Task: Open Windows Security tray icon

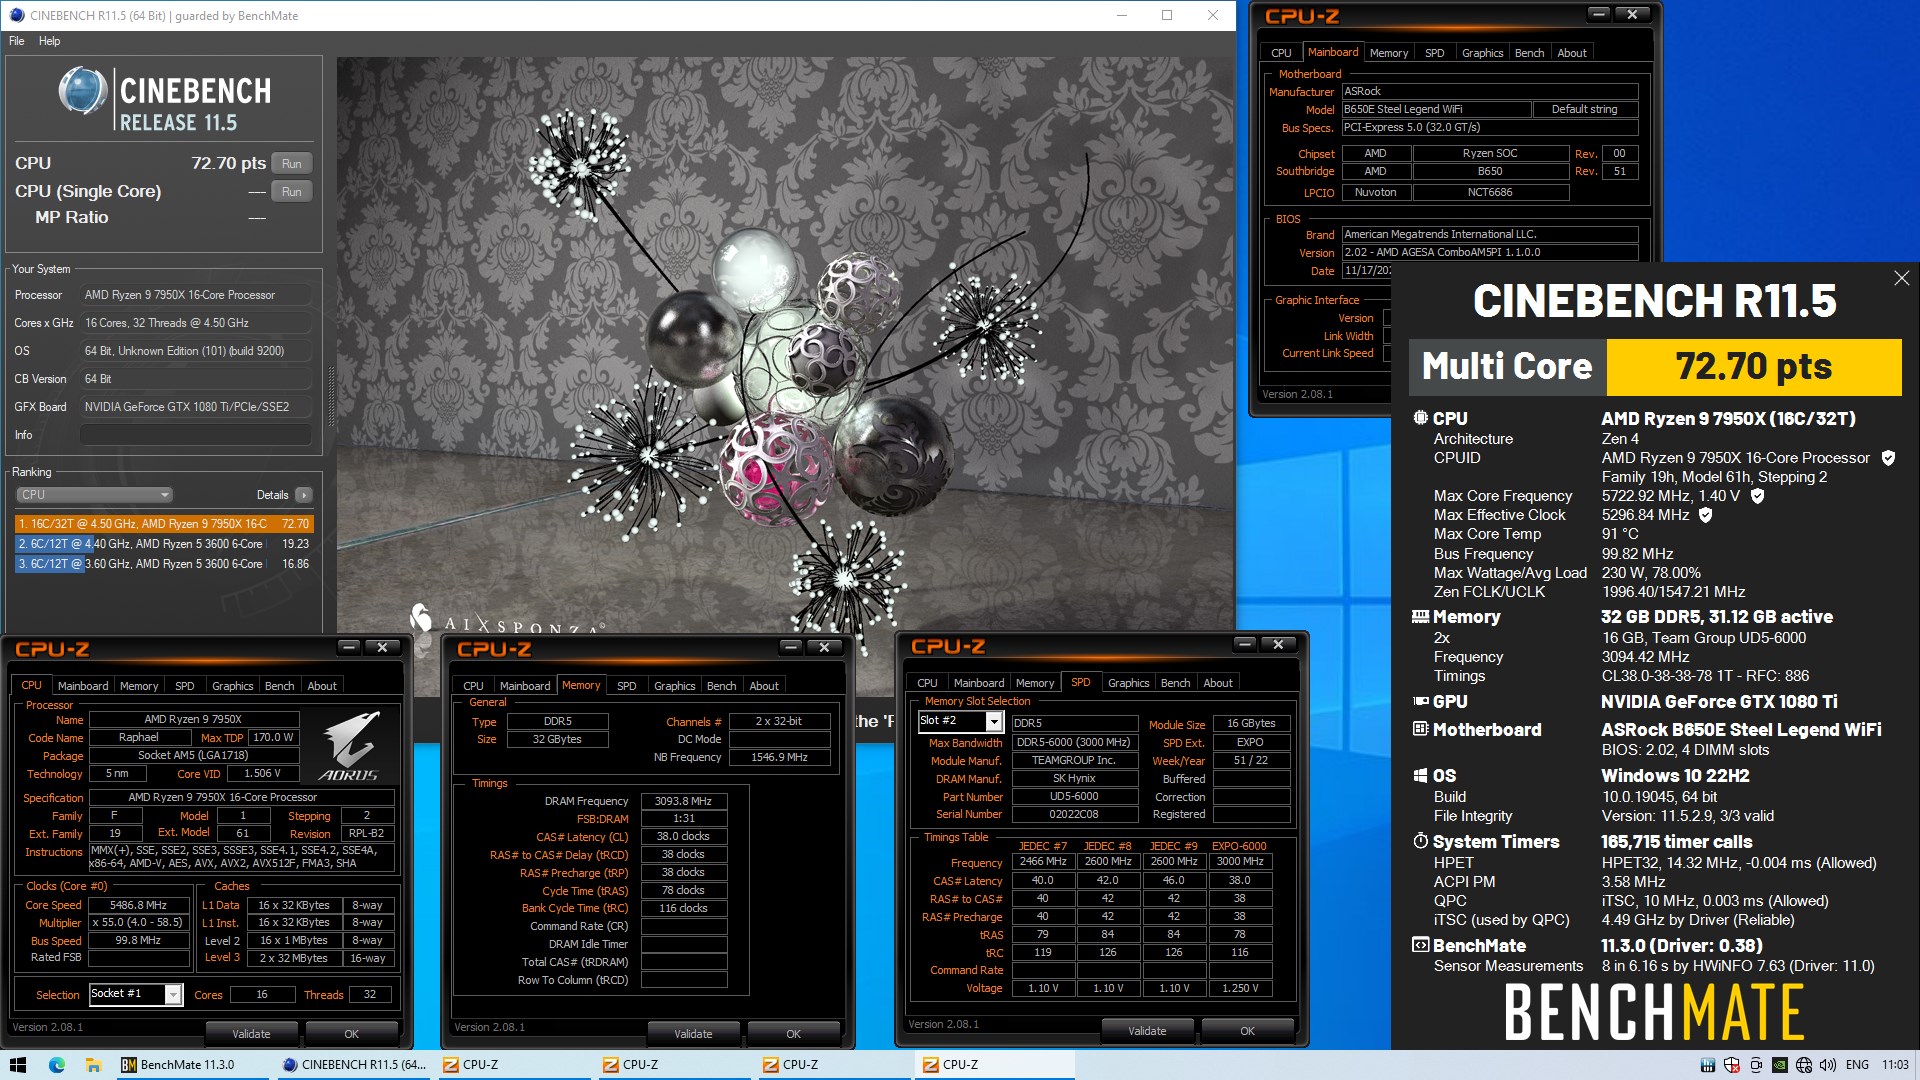Action: (1732, 1065)
